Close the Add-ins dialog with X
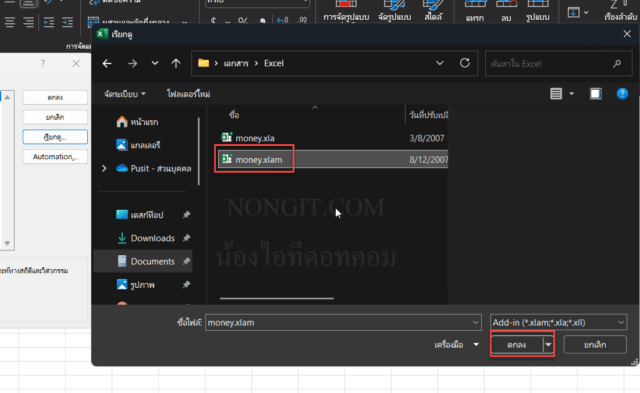The height and width of the screenshot is (393, 640). [76, 63]
